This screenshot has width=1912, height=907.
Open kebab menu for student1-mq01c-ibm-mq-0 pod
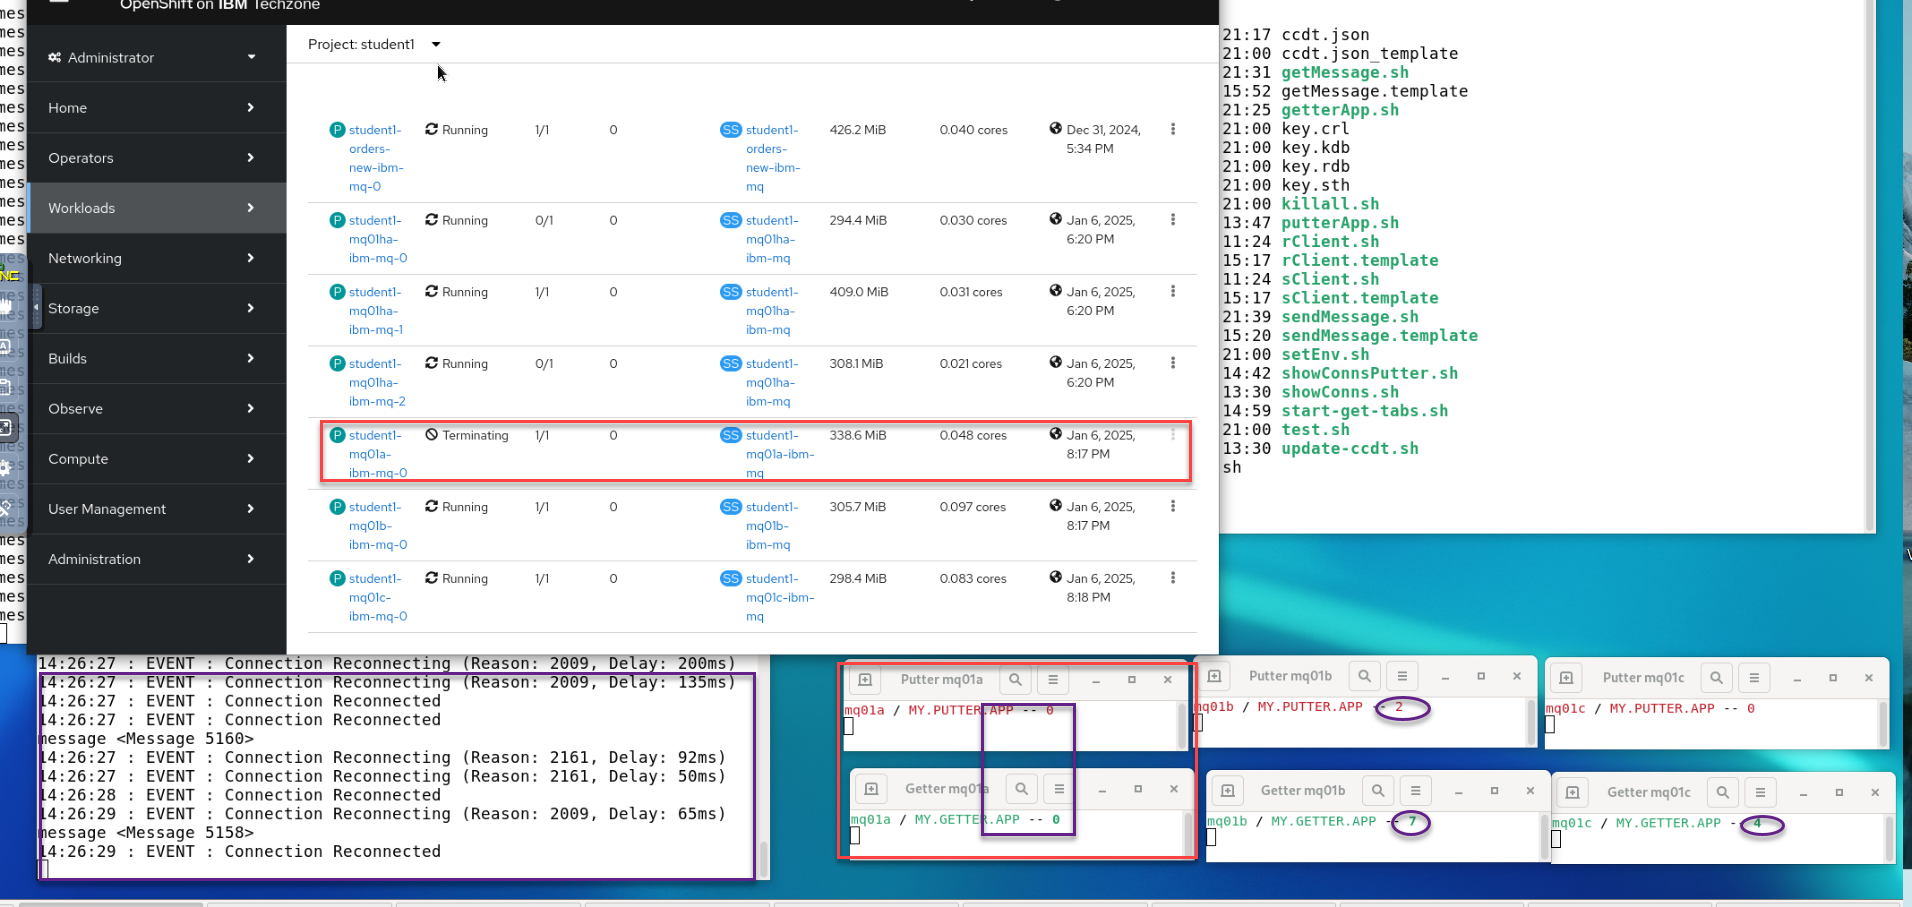tap(1172, 578)
